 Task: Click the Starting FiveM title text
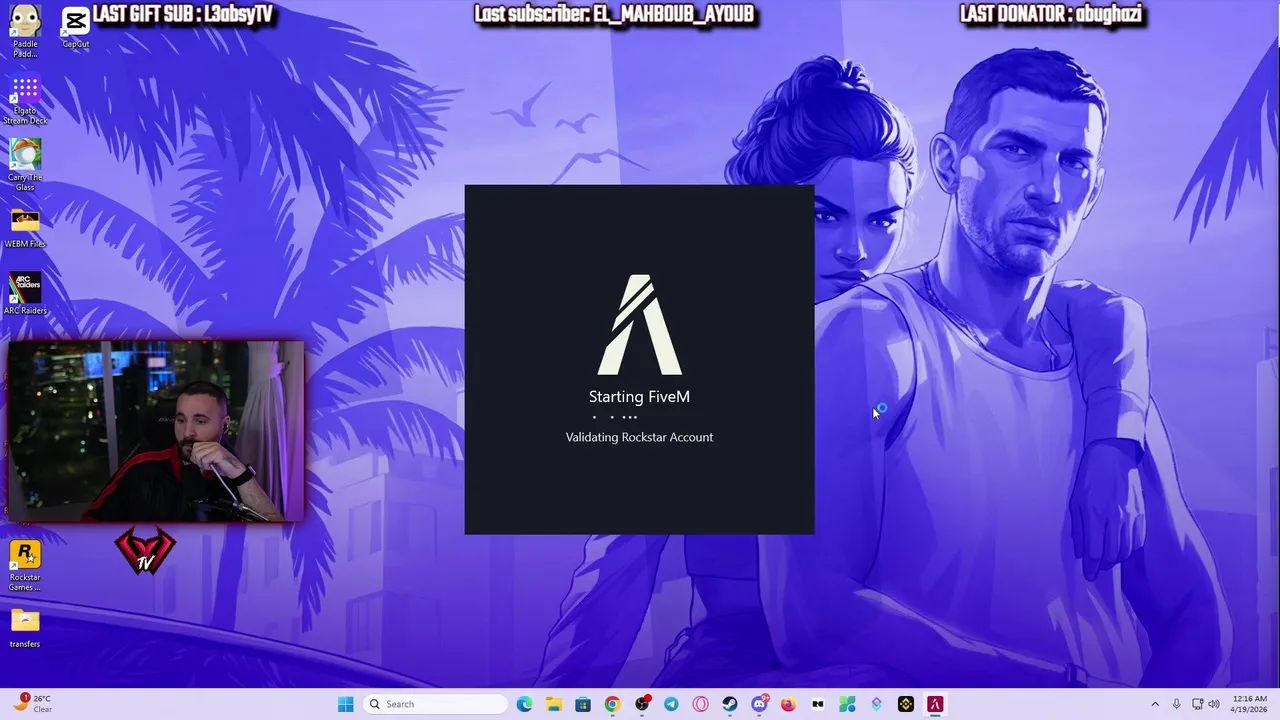click(639, 397)
